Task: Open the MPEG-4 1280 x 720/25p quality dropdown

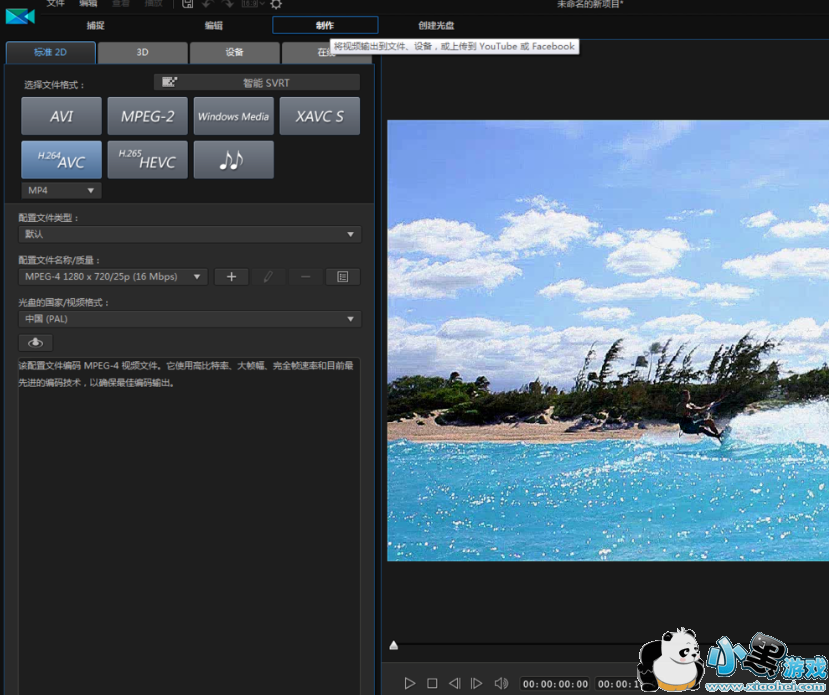Action: point(113,277)
